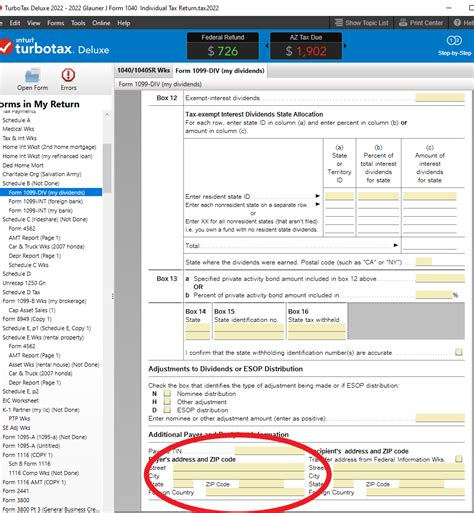Viewport: 474px width, 513px height.
Task: Click resident state percent column (b) field
Action: coord(378,196)
